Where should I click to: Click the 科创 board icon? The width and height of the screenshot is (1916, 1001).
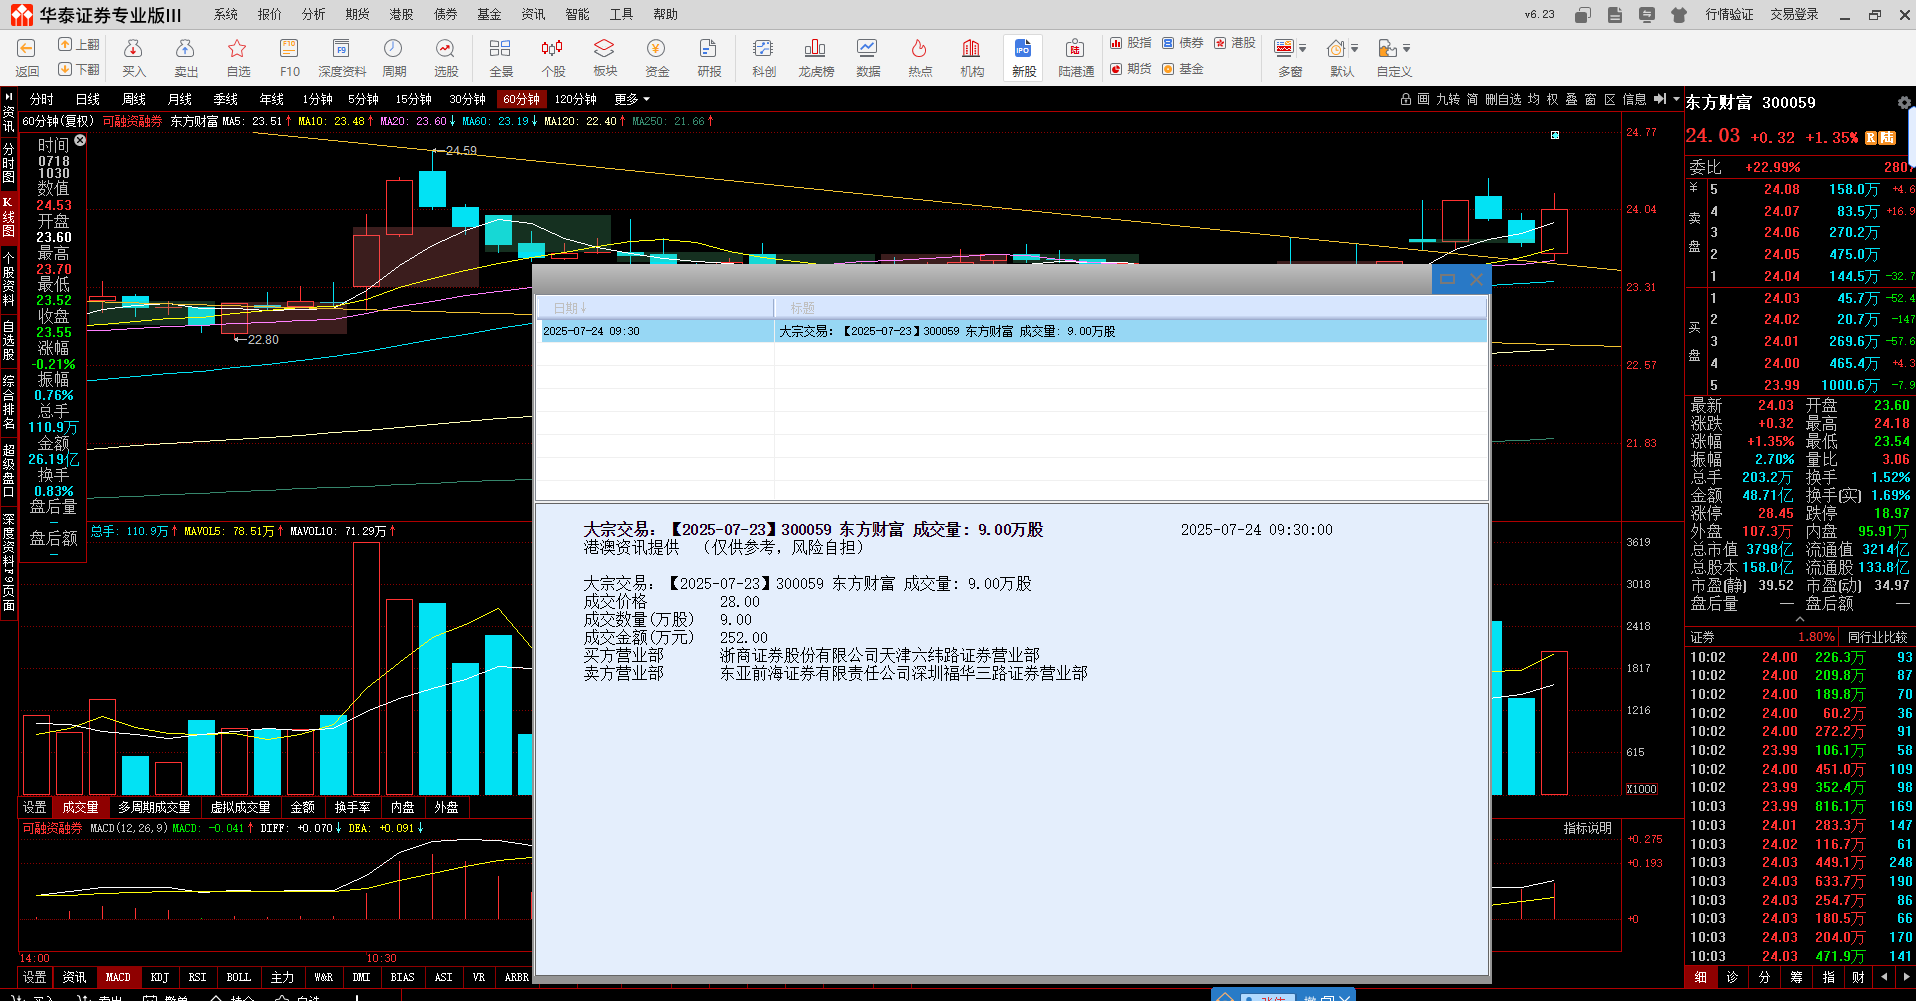pyautogui.click(x=764, y=58)
